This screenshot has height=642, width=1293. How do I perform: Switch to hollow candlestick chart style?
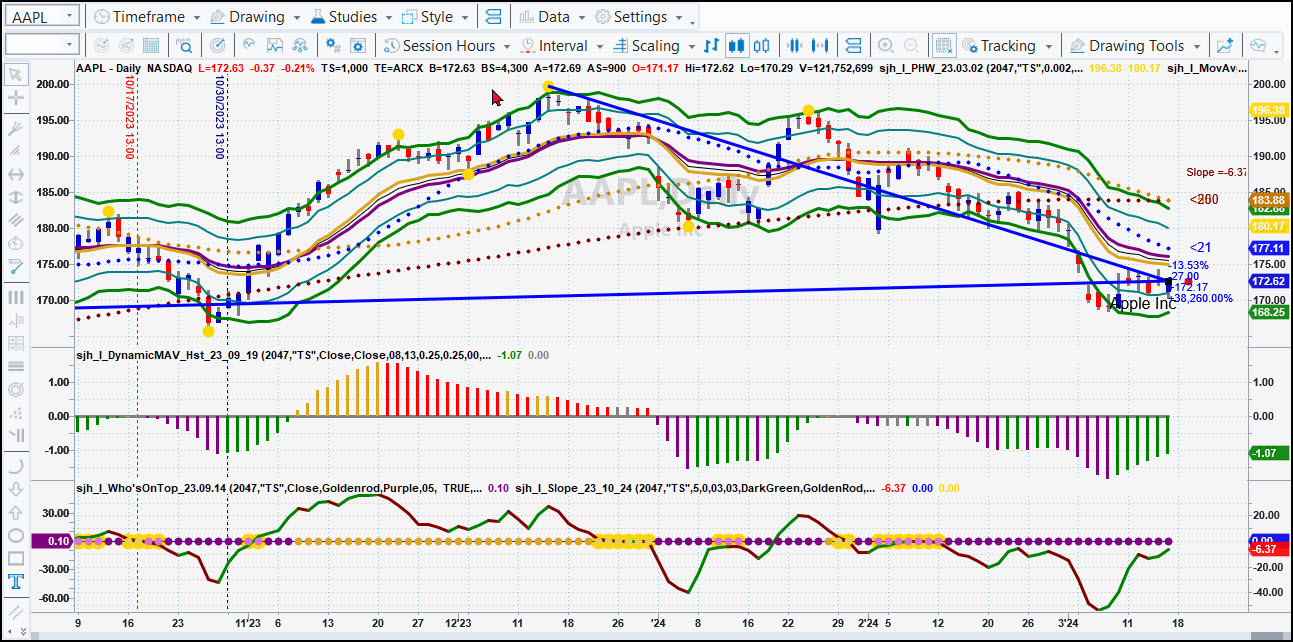pos(762,45)
